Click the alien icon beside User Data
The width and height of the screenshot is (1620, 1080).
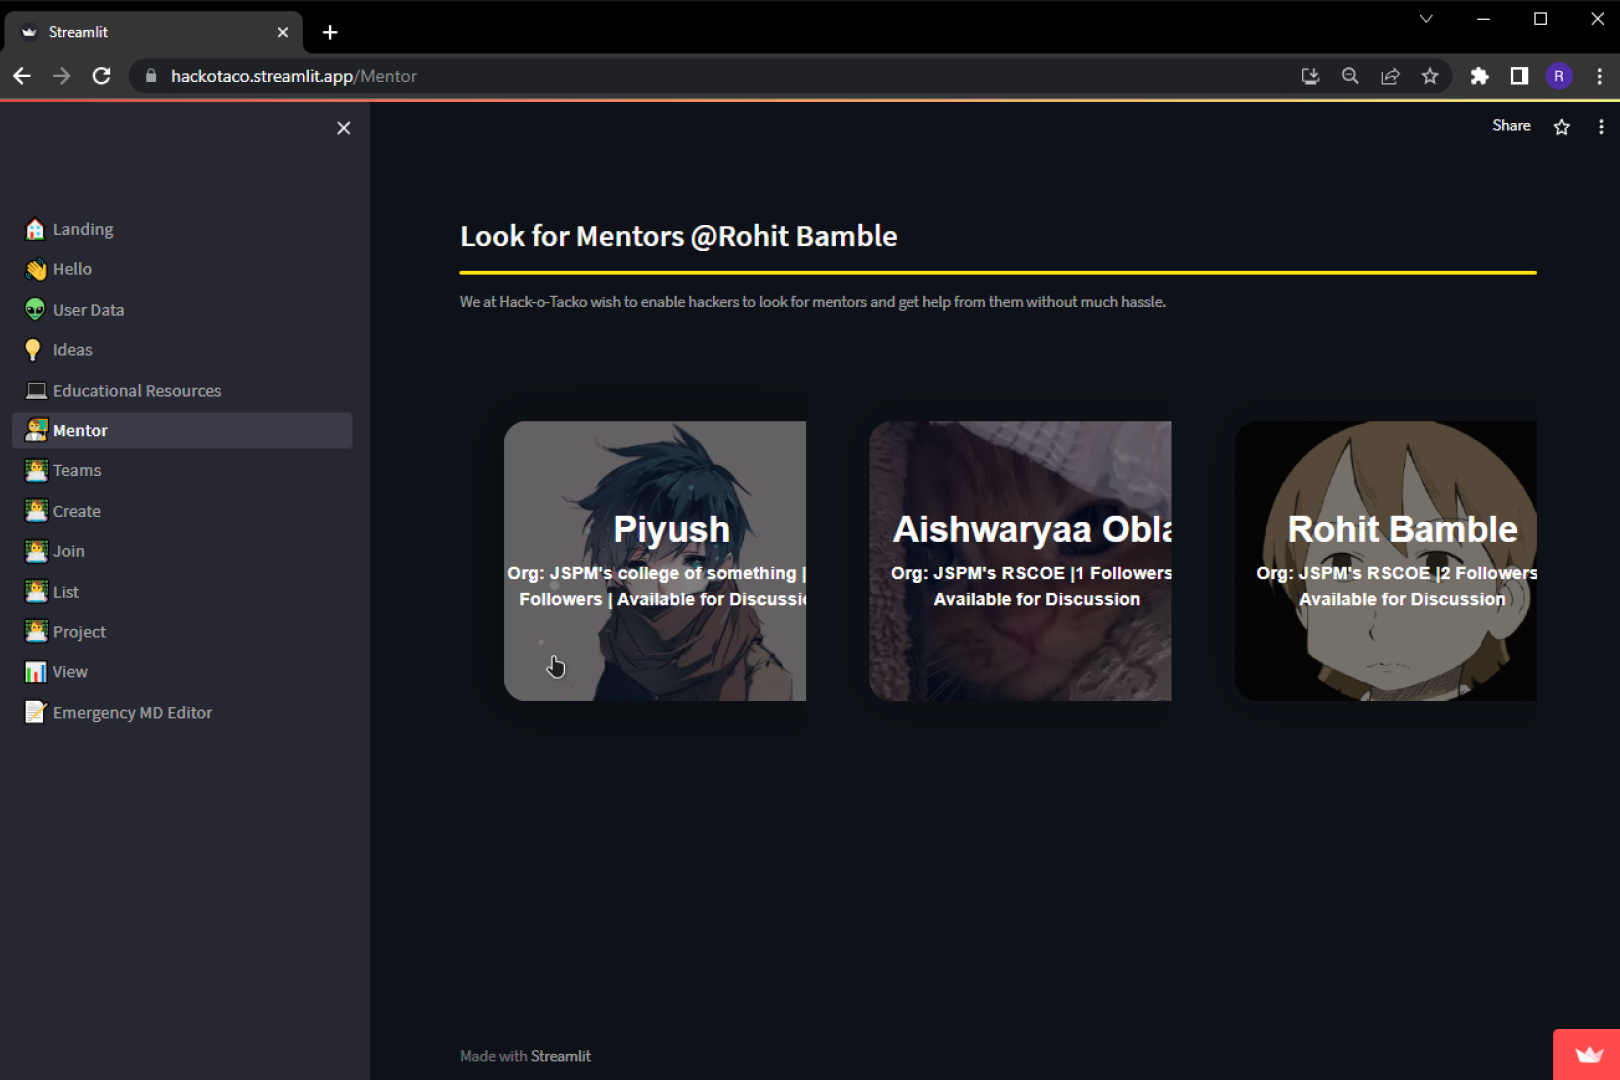click(35, 310)
